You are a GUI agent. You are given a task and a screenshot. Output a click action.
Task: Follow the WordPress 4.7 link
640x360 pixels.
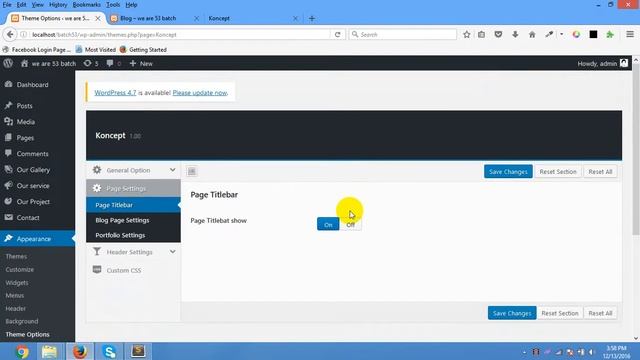coord(115,93)
